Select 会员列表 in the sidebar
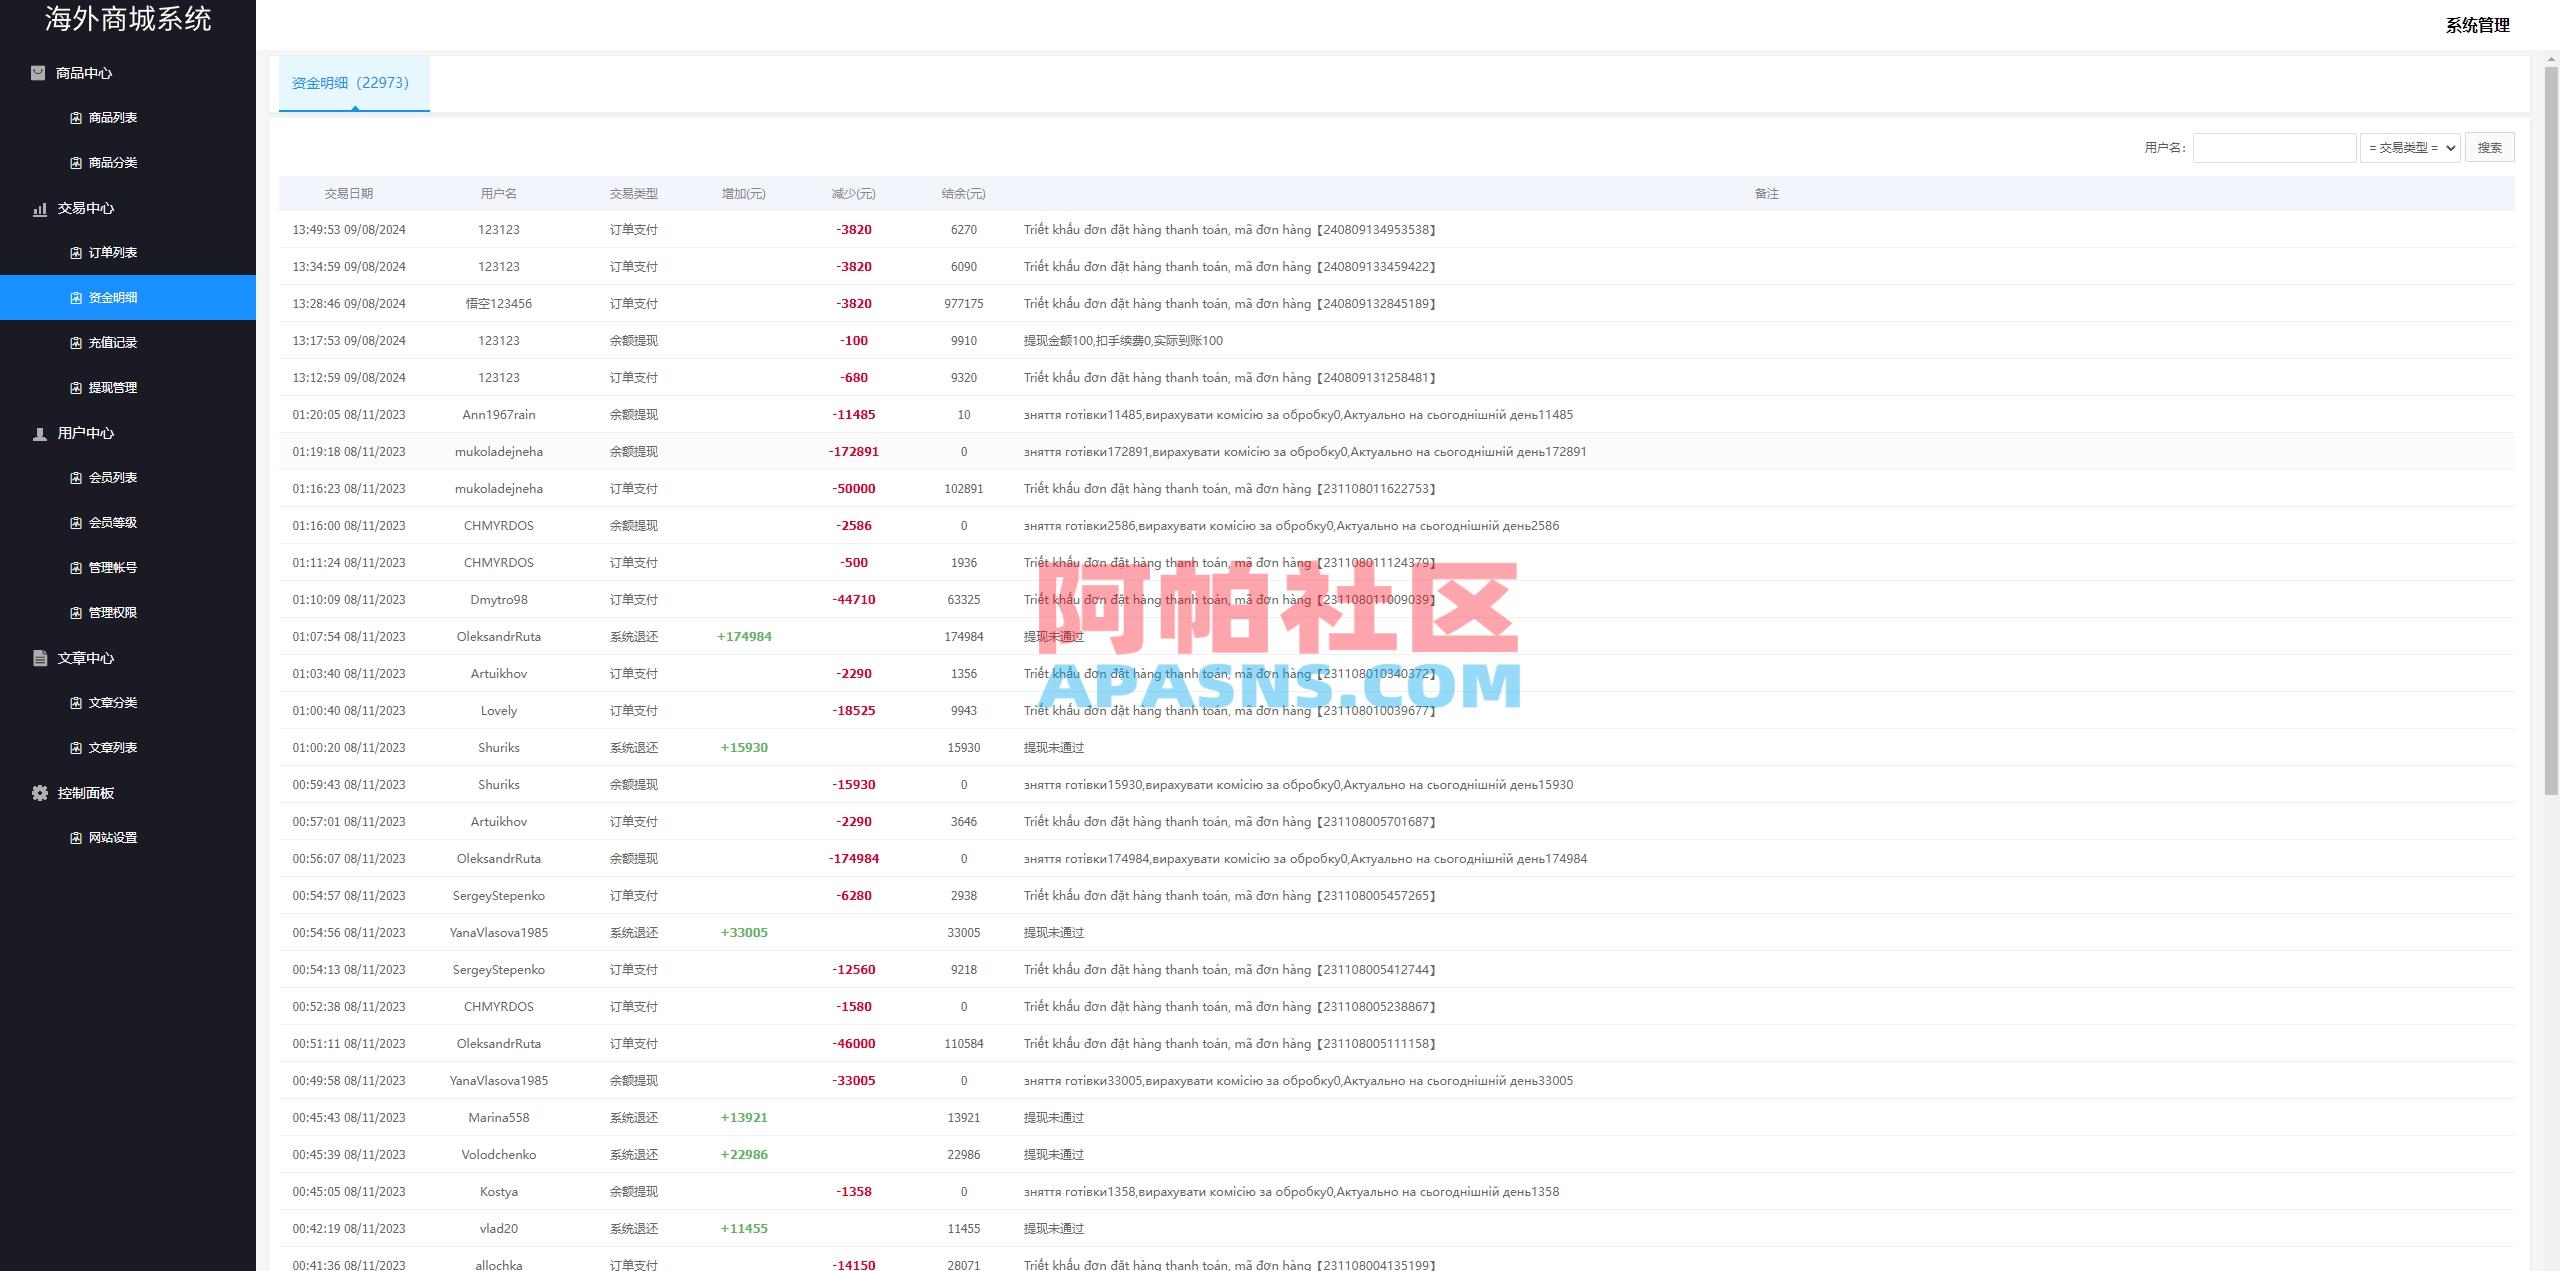Image resolution: width=2560 pixels, height=1271 pixels. (x=112, y=477)
